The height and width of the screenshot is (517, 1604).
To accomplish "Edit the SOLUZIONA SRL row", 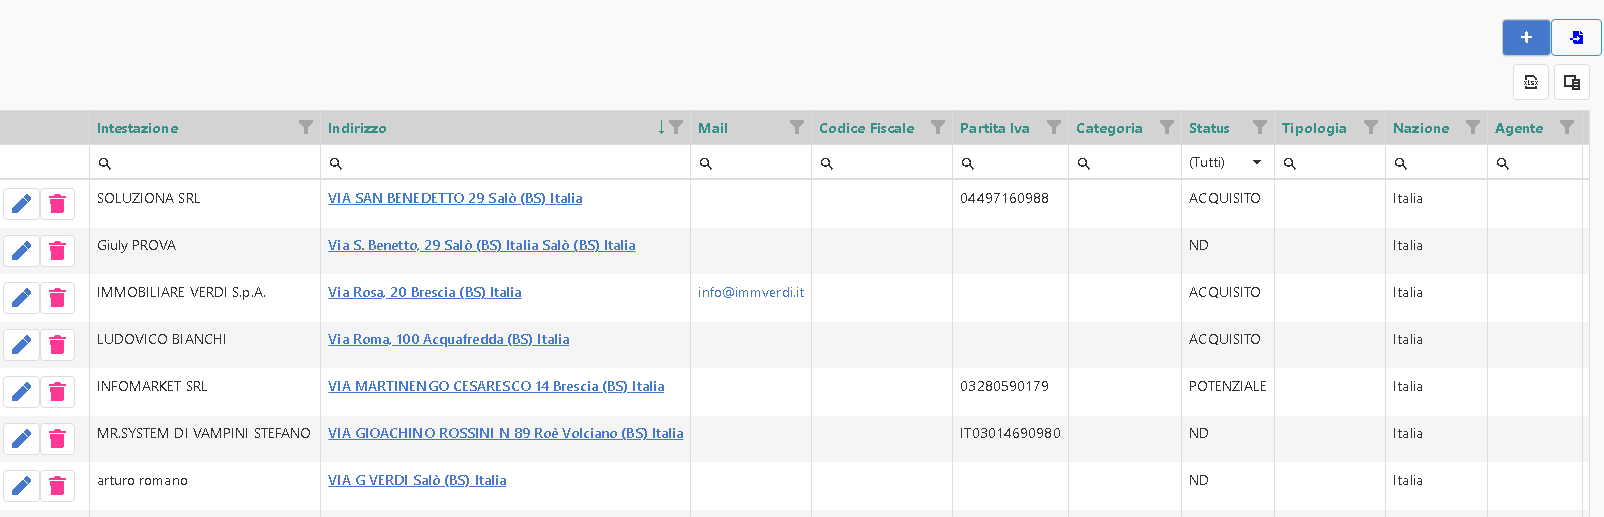I will click(x=21, y=204).
